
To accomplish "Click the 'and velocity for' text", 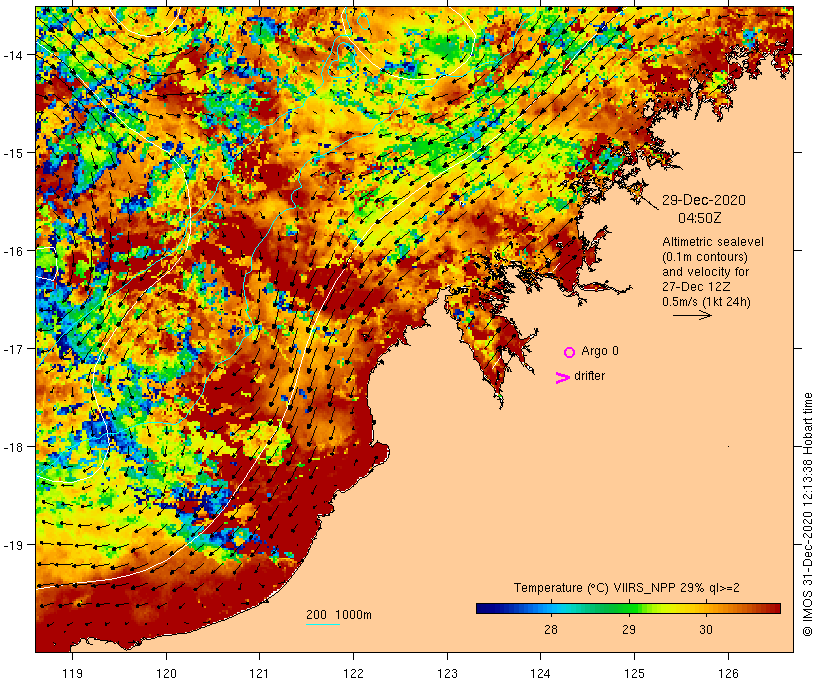I will point(705,271).
